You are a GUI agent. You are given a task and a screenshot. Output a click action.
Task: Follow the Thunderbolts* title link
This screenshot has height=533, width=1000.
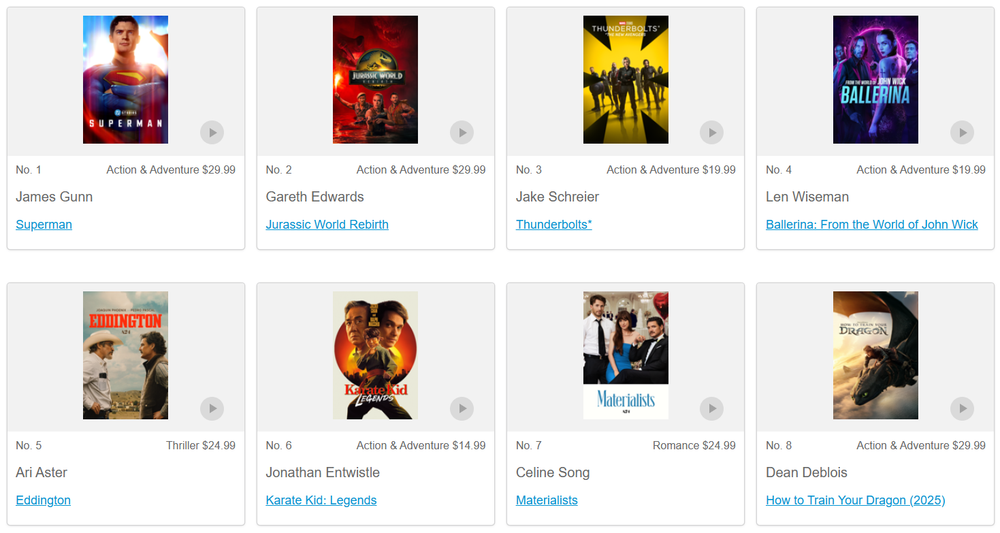click(554, 224)
